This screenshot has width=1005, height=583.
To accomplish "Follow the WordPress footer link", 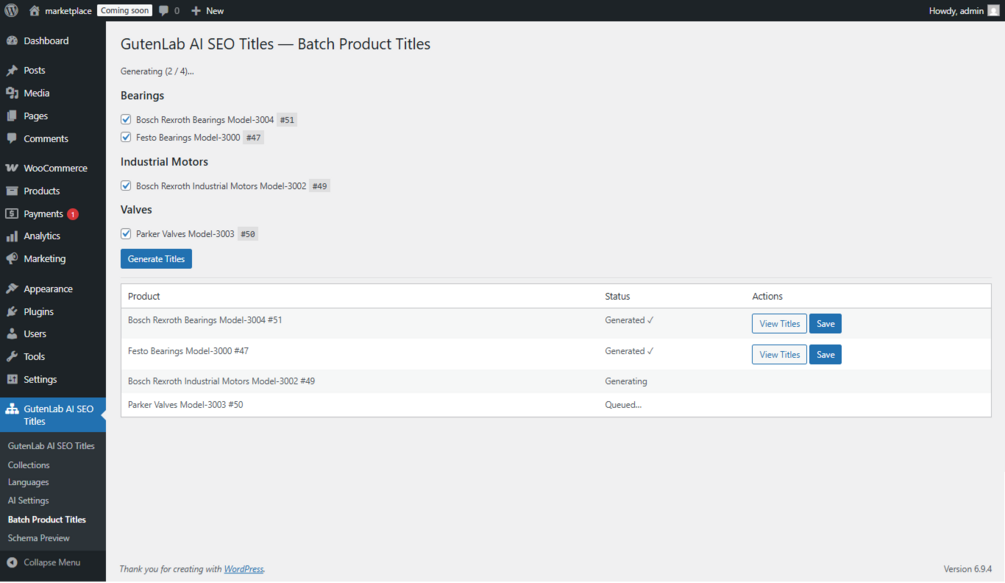I will tap(244, 569).
